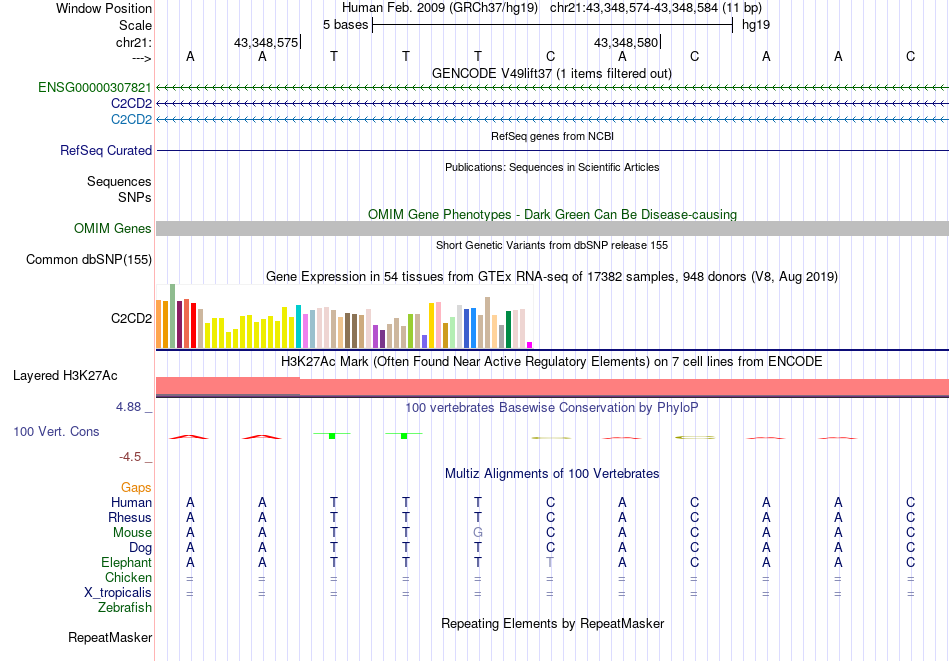
Task: Click 100 vertebrates Basewise Conservation title
Action: coord(552,408)
